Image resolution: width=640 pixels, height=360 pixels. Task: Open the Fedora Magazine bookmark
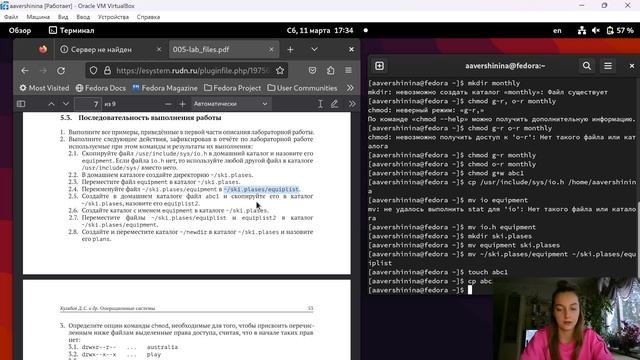[x=165, y=88]
